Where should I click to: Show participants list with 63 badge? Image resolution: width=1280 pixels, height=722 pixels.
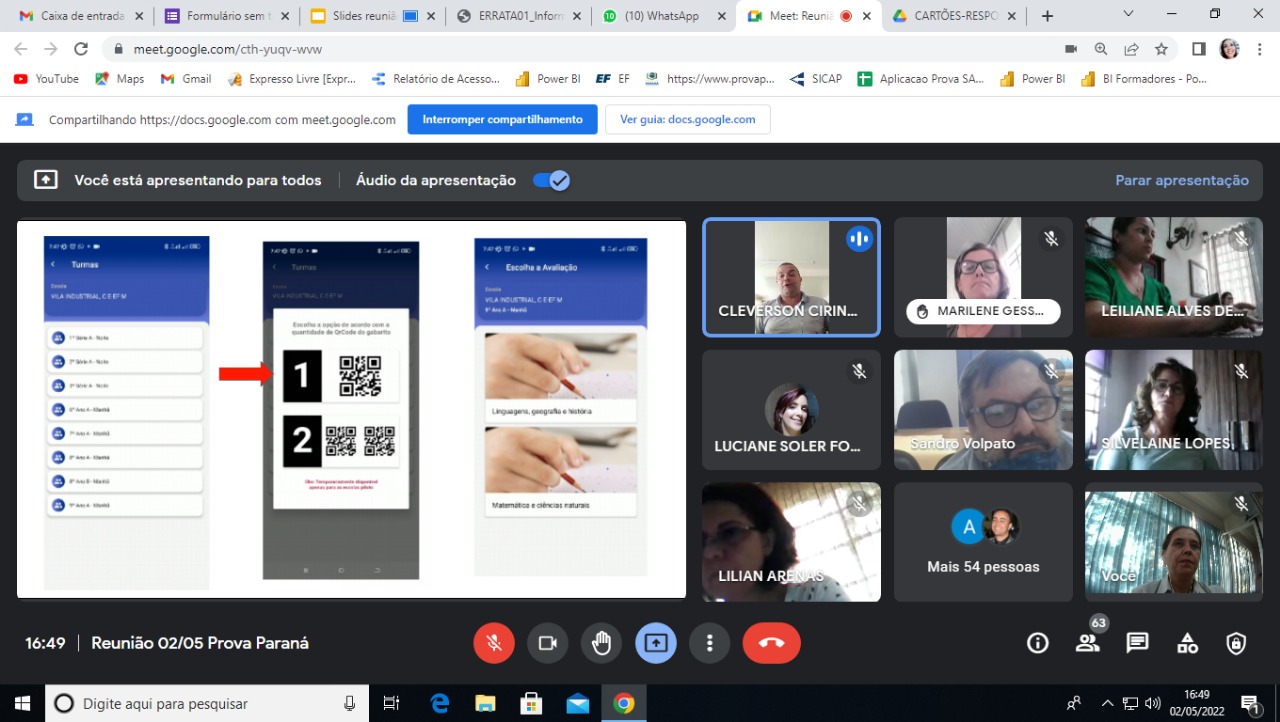(1088, 643)
